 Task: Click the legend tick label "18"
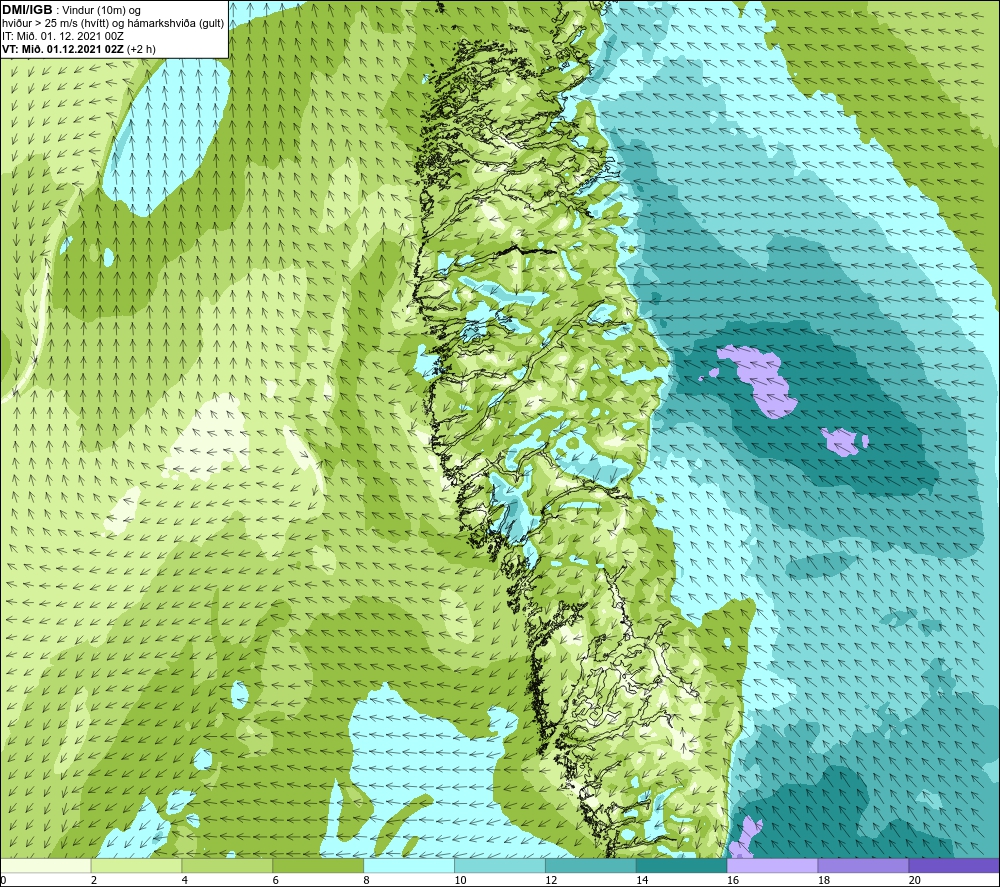pyautogui.click(x=823, y=880)
